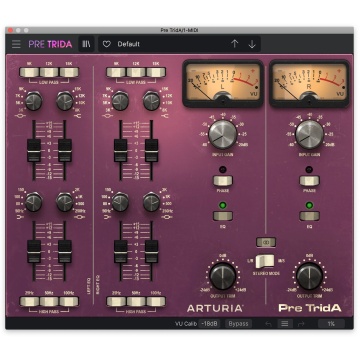Screen dimensions: 360x360
Task: Click the L channel Input Gain knob
Action: pyautogui.click(x=223, y=134)
